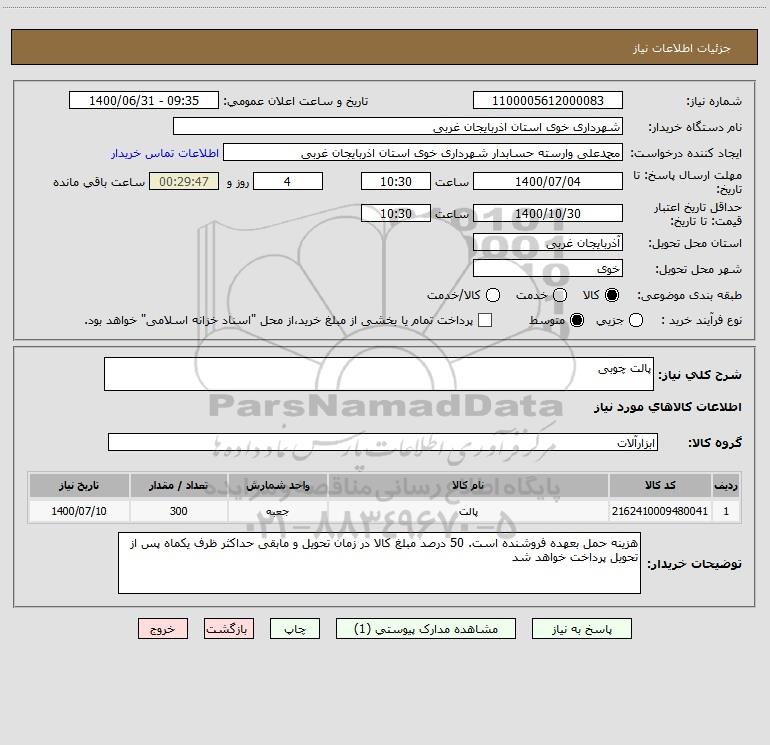Click the خروج exit button

pos(163,629)
